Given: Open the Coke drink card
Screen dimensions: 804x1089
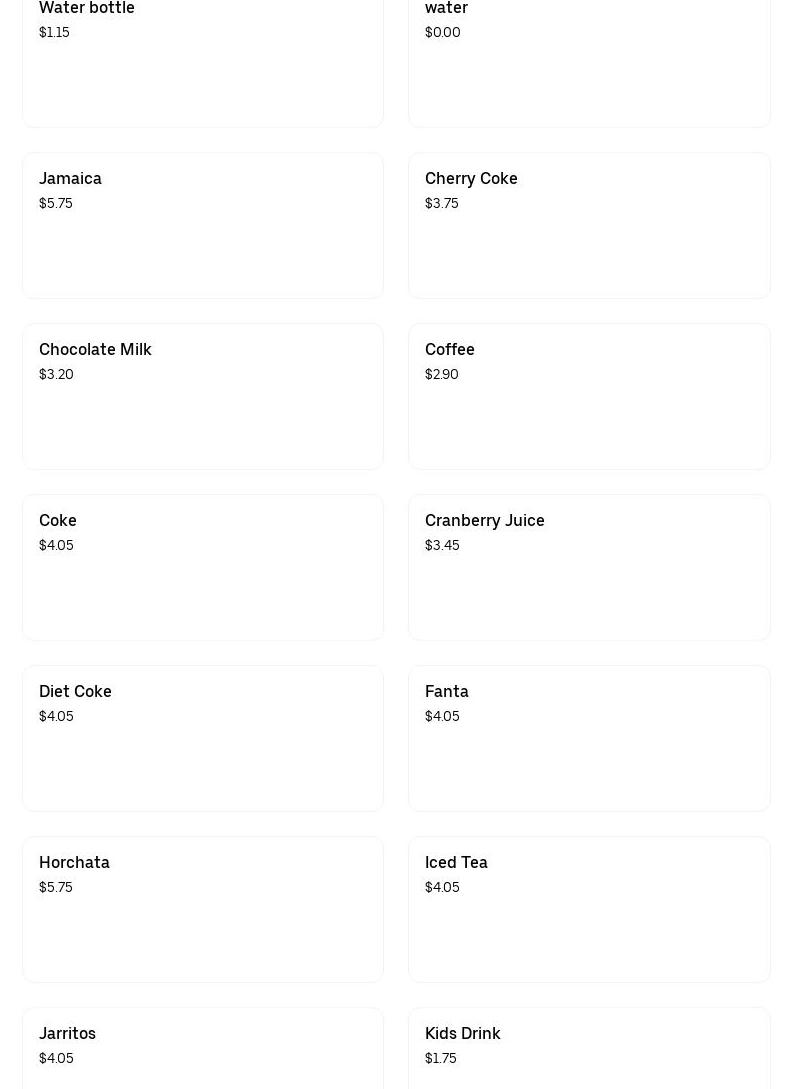Looking at the screenshot, I should click(x=203, y=567).
